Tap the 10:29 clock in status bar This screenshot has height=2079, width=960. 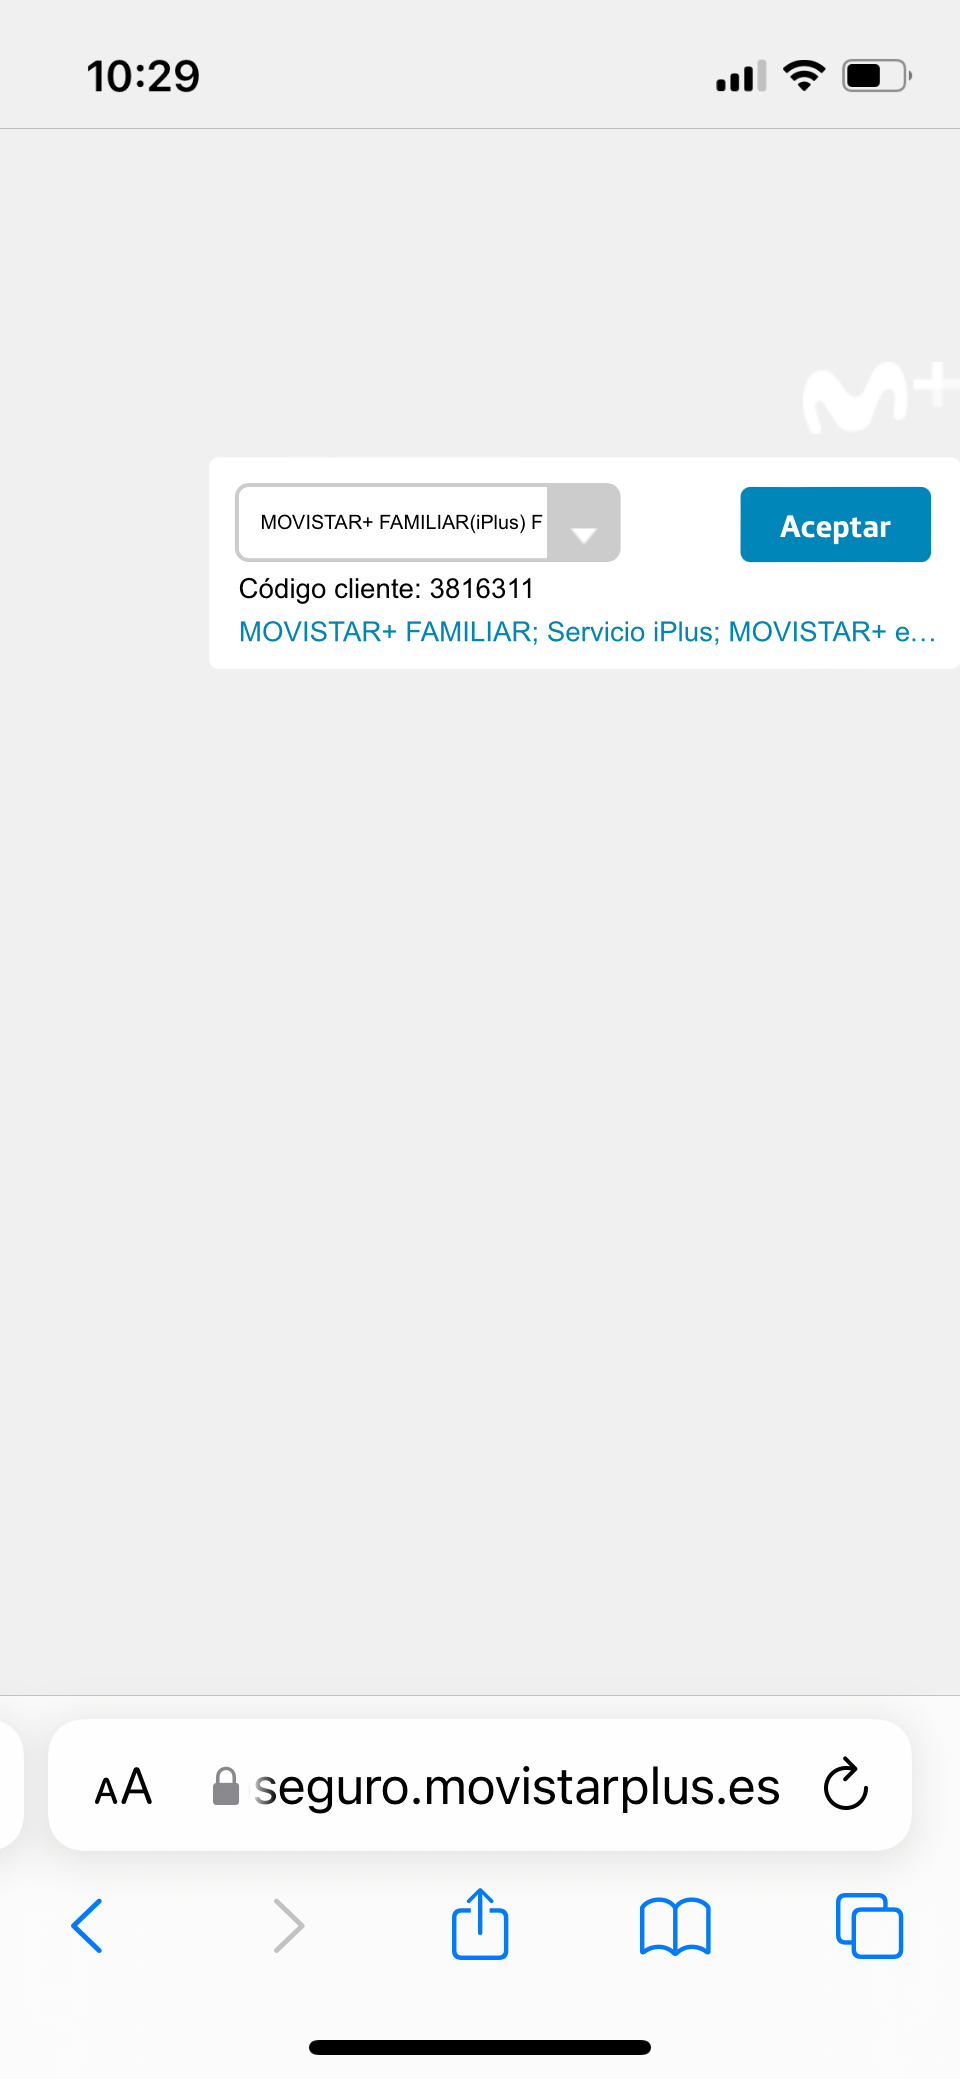click(x=143, y=77)
